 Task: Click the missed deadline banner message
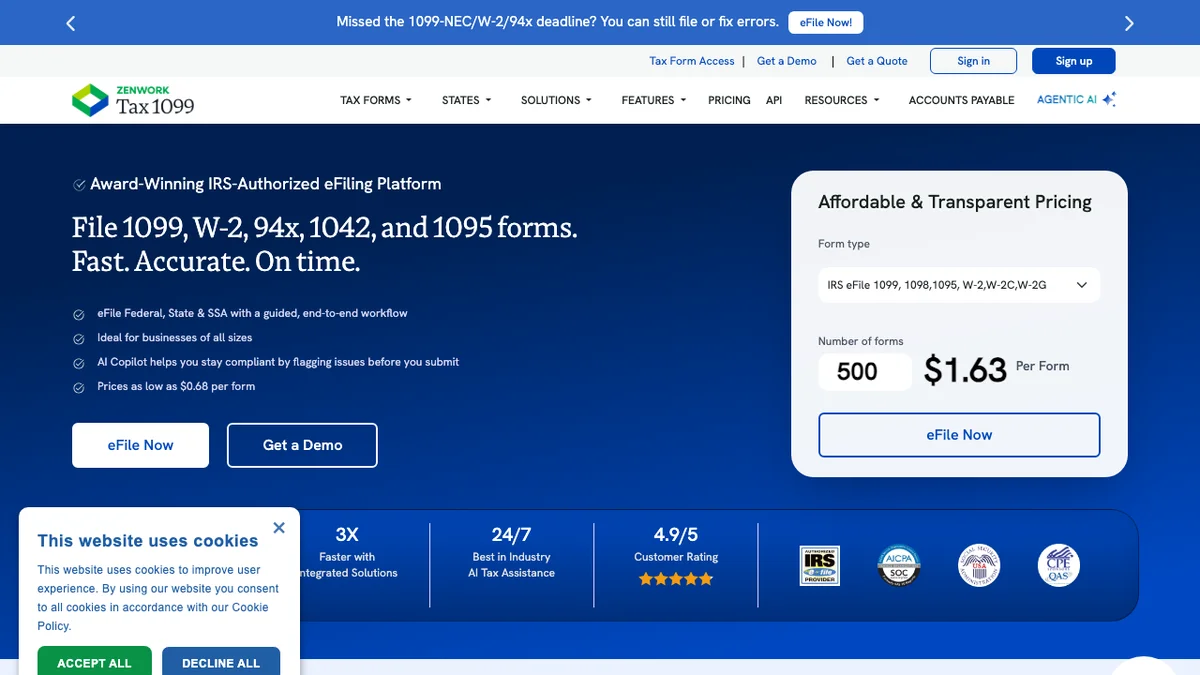pos(557,22)
